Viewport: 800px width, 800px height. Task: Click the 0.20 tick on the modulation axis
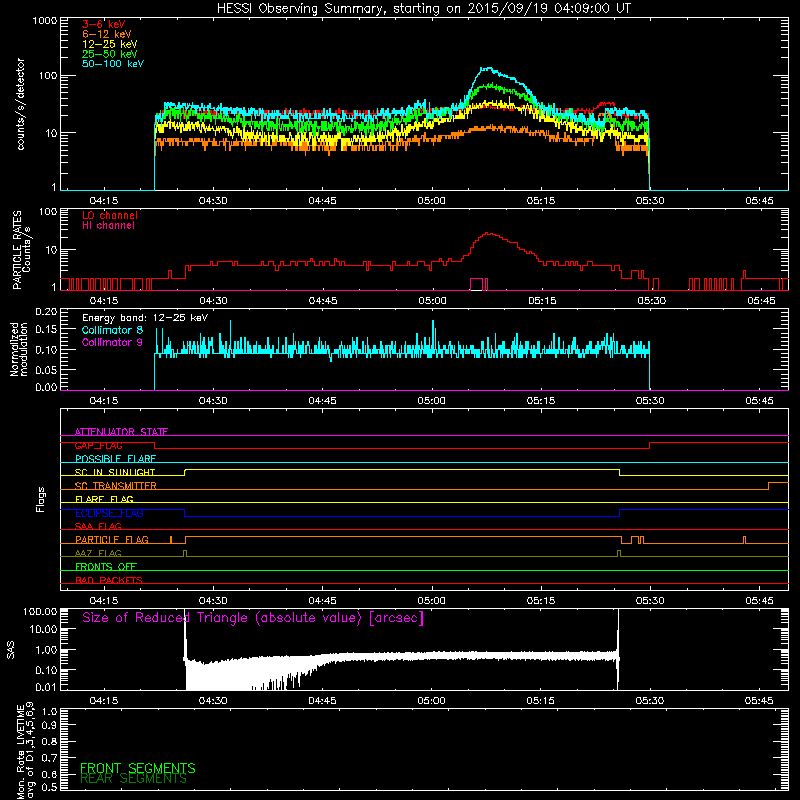pos(46,311)
